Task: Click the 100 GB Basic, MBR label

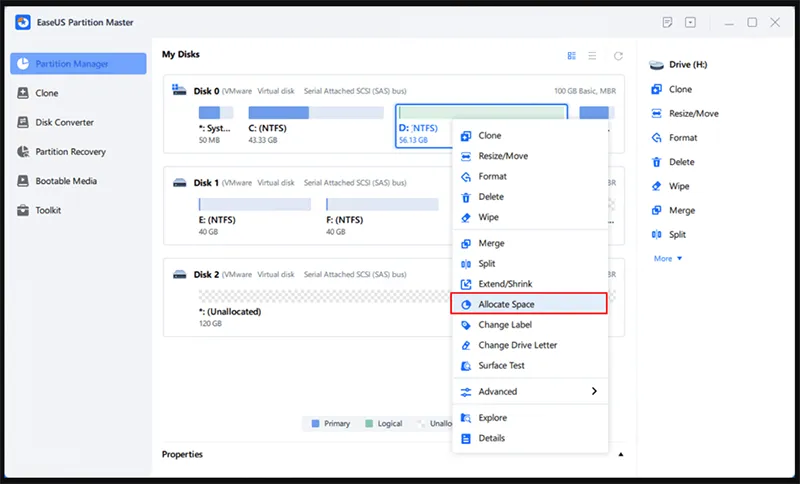Action: pyautogui.click(x=585, y=91)
